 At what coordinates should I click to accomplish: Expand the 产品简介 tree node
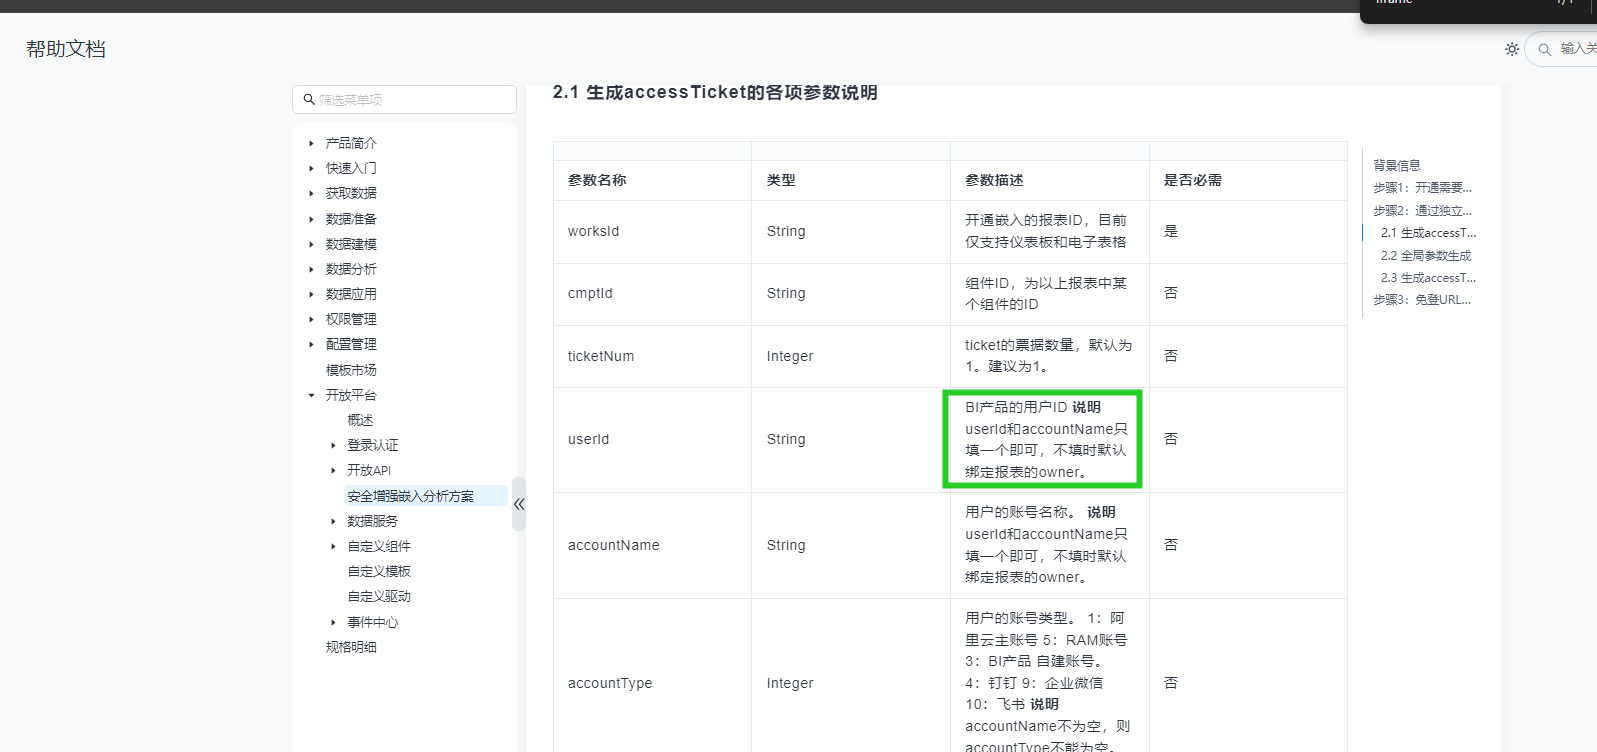coord(311,144)
